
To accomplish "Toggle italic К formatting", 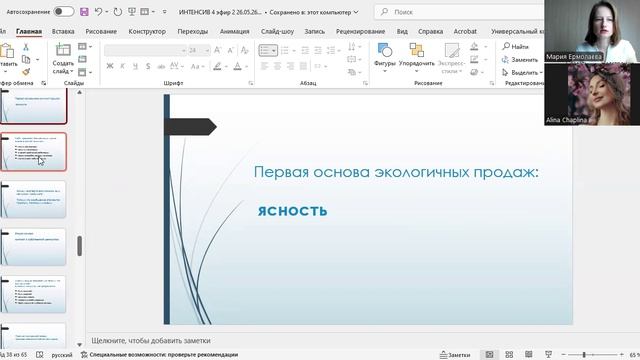I will (x=122, y=66).
